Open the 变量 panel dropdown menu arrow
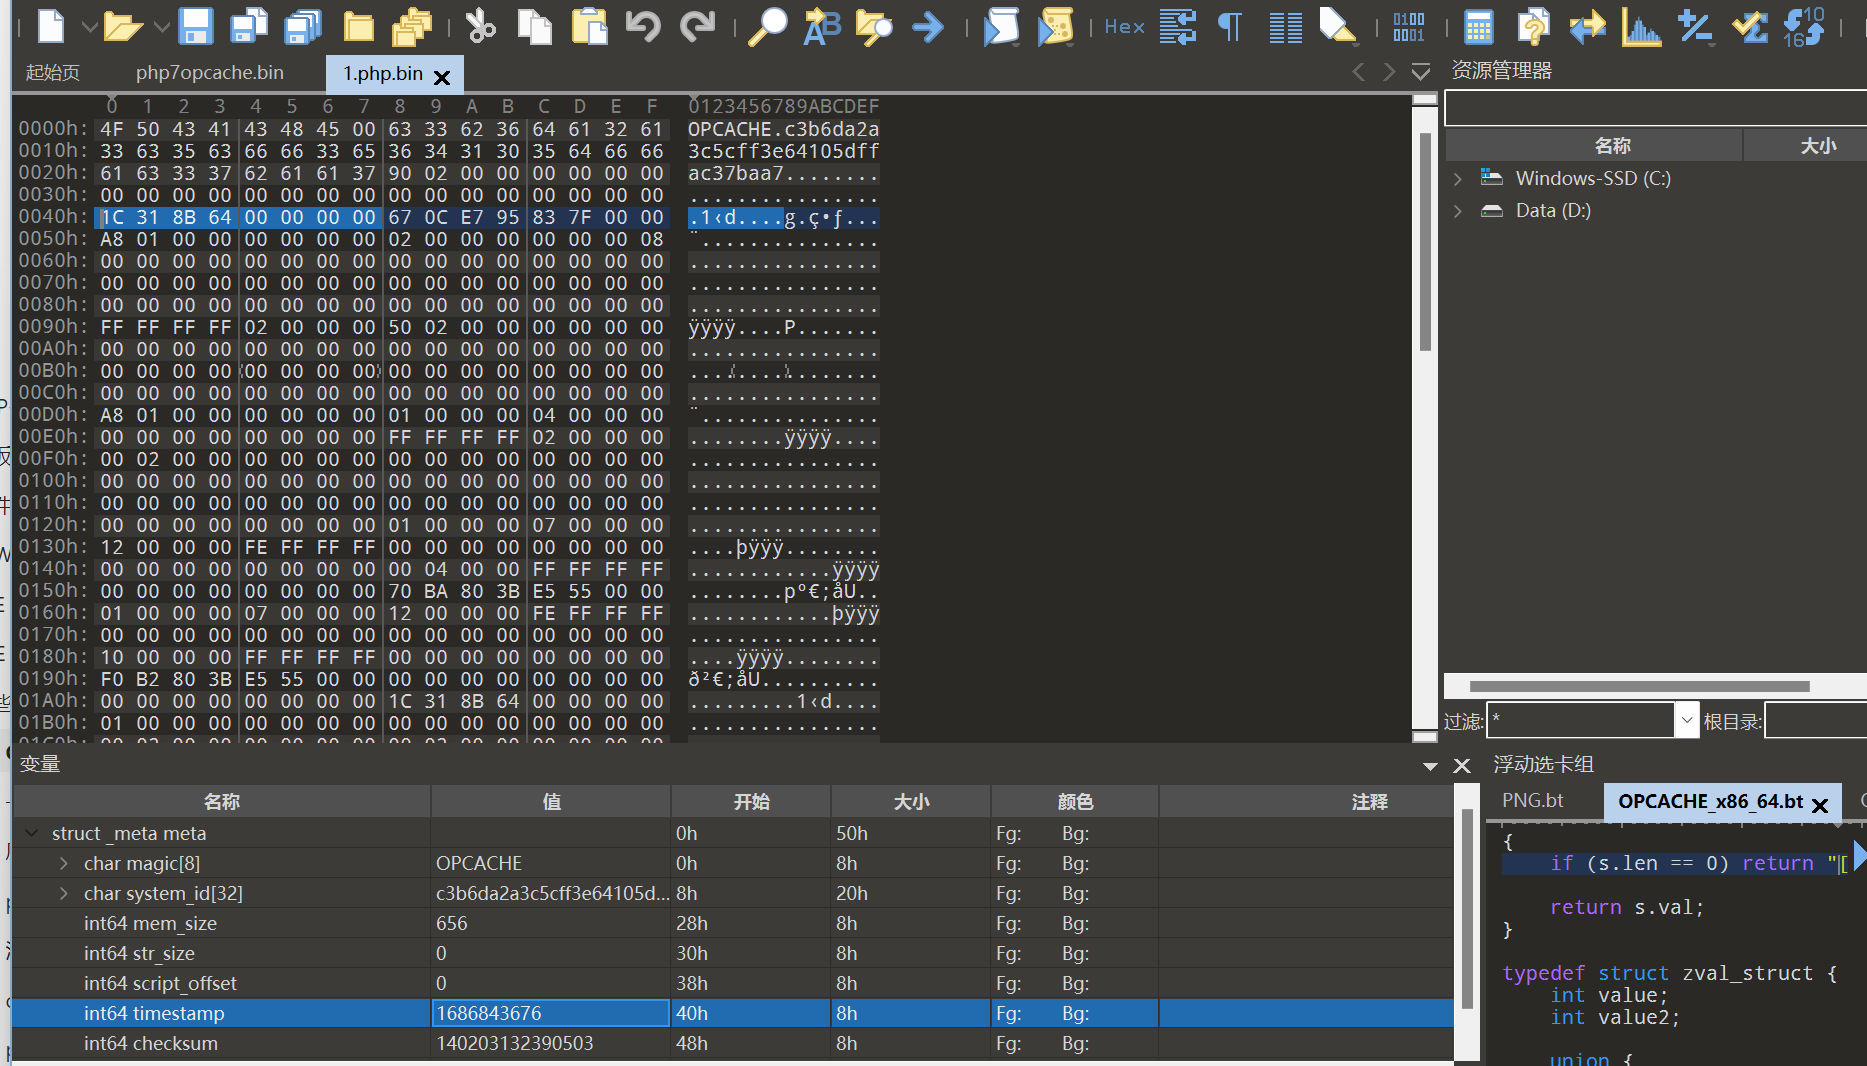The width and height of the screenshot is (1867, 1066). click(x=1430, y=766)
